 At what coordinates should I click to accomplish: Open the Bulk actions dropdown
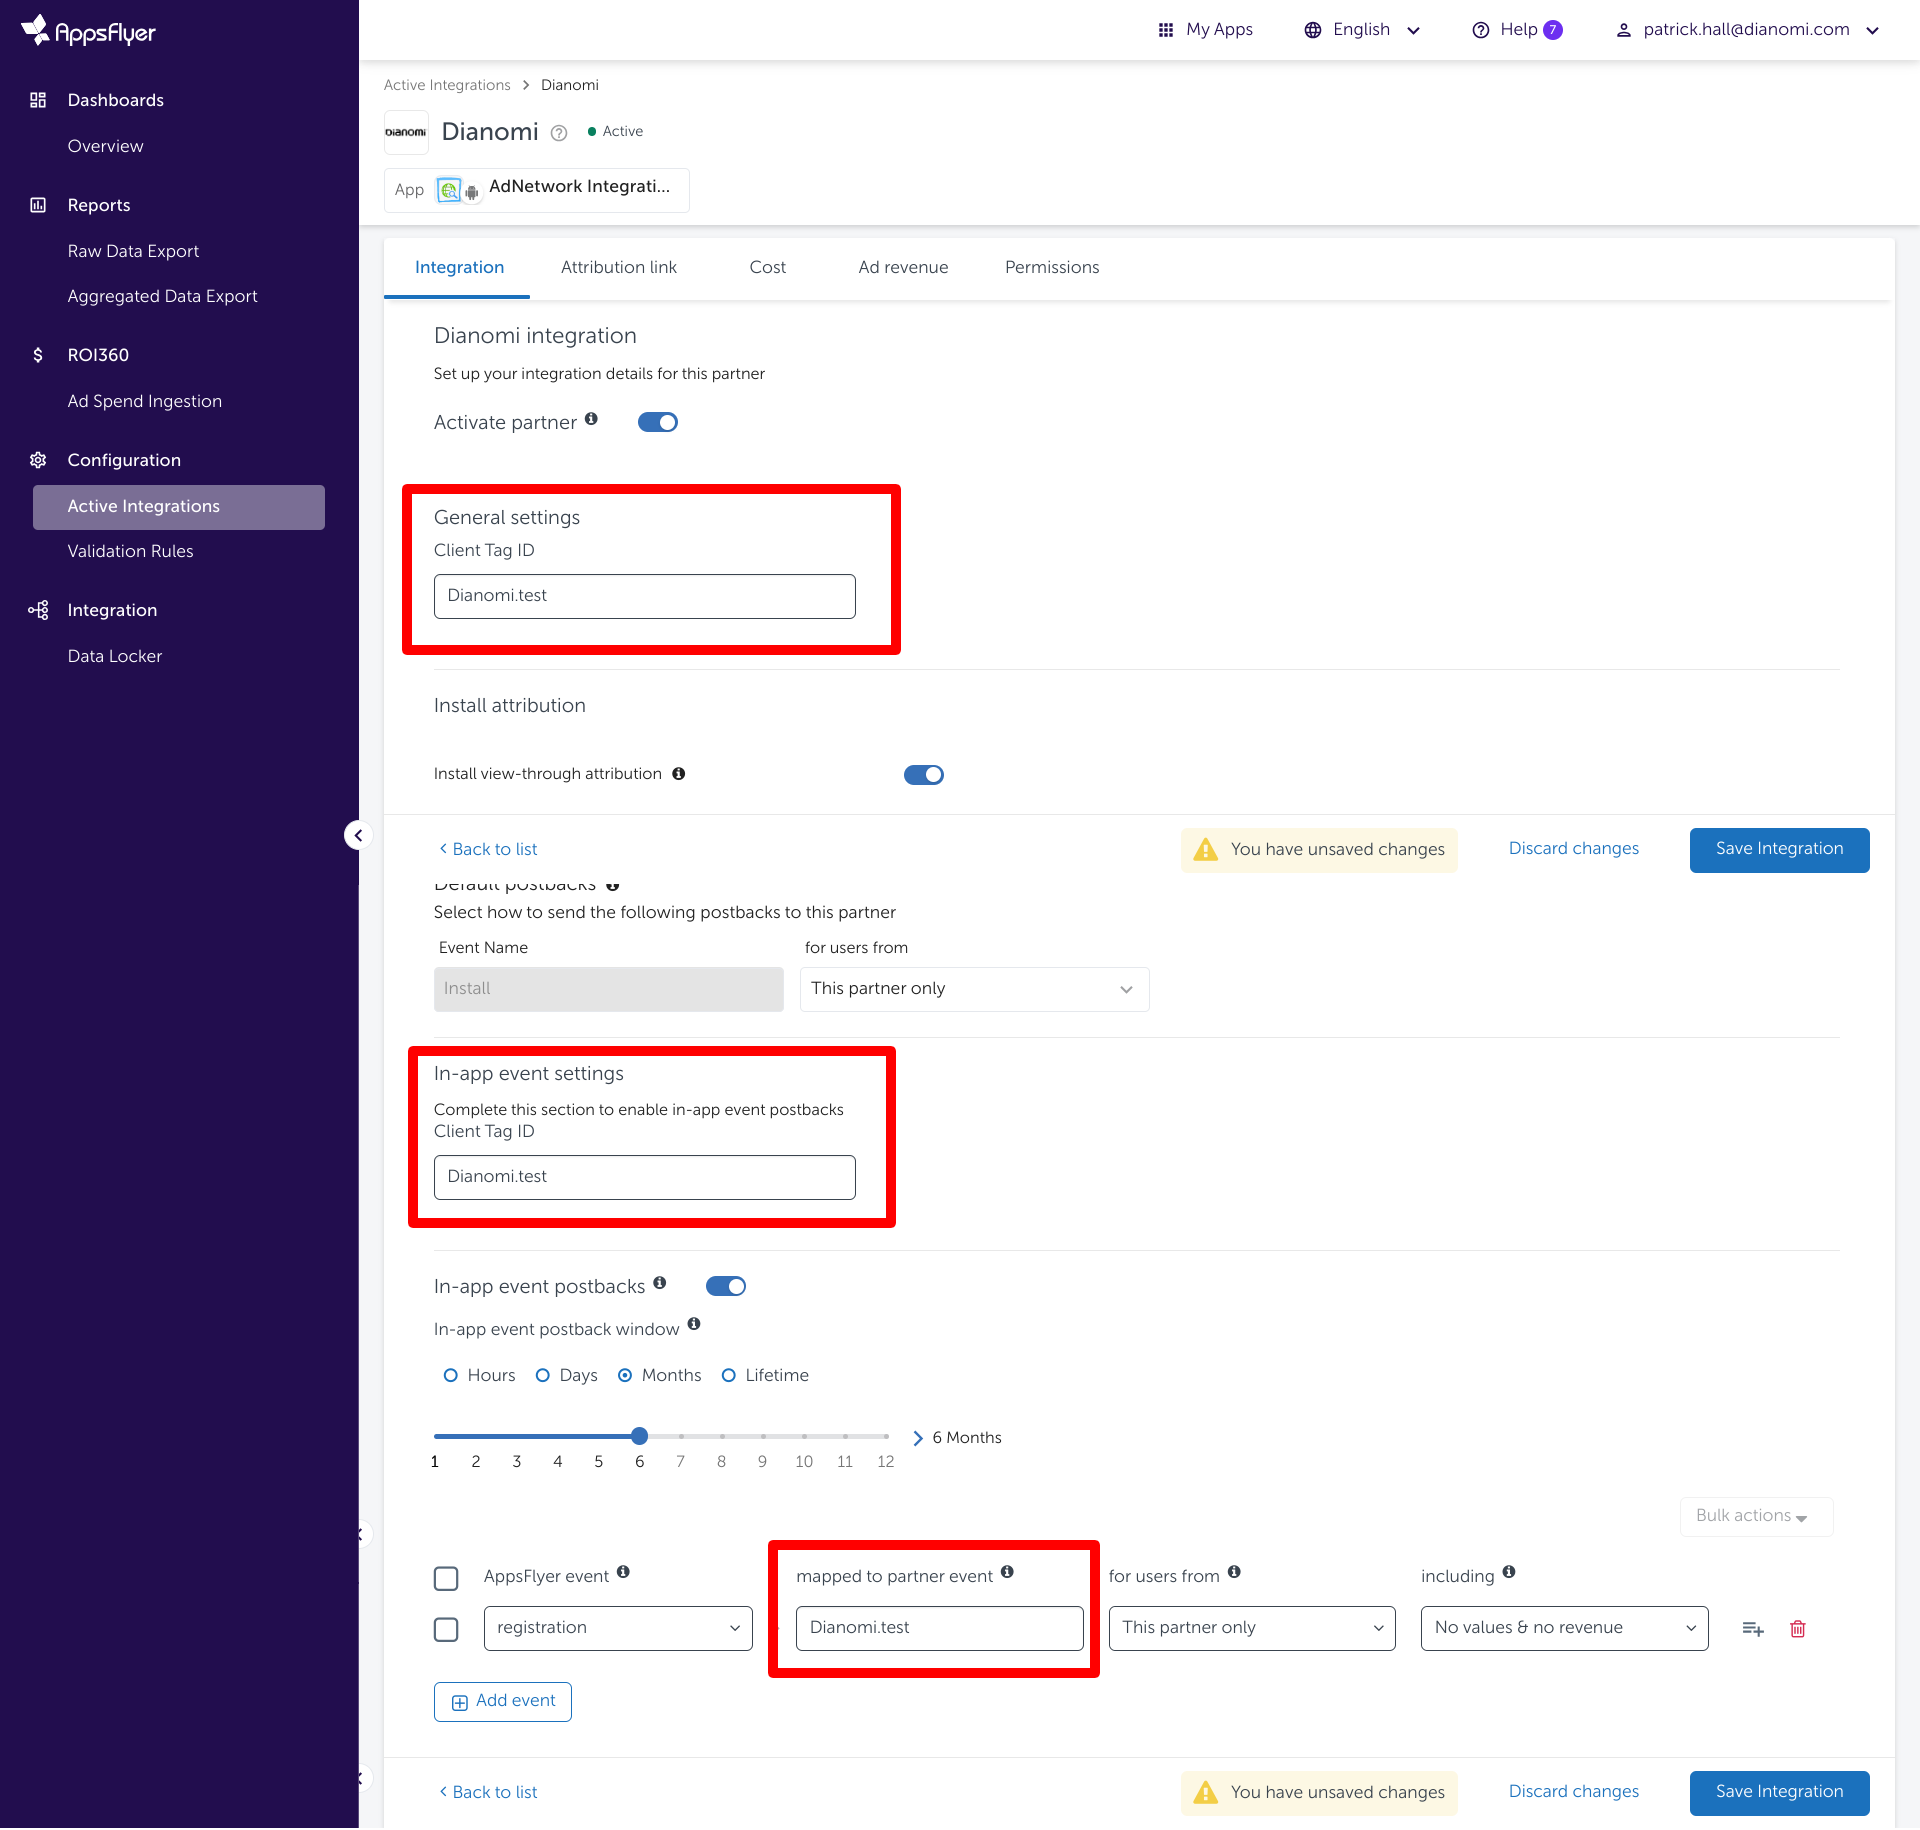click(1756, 1517)
